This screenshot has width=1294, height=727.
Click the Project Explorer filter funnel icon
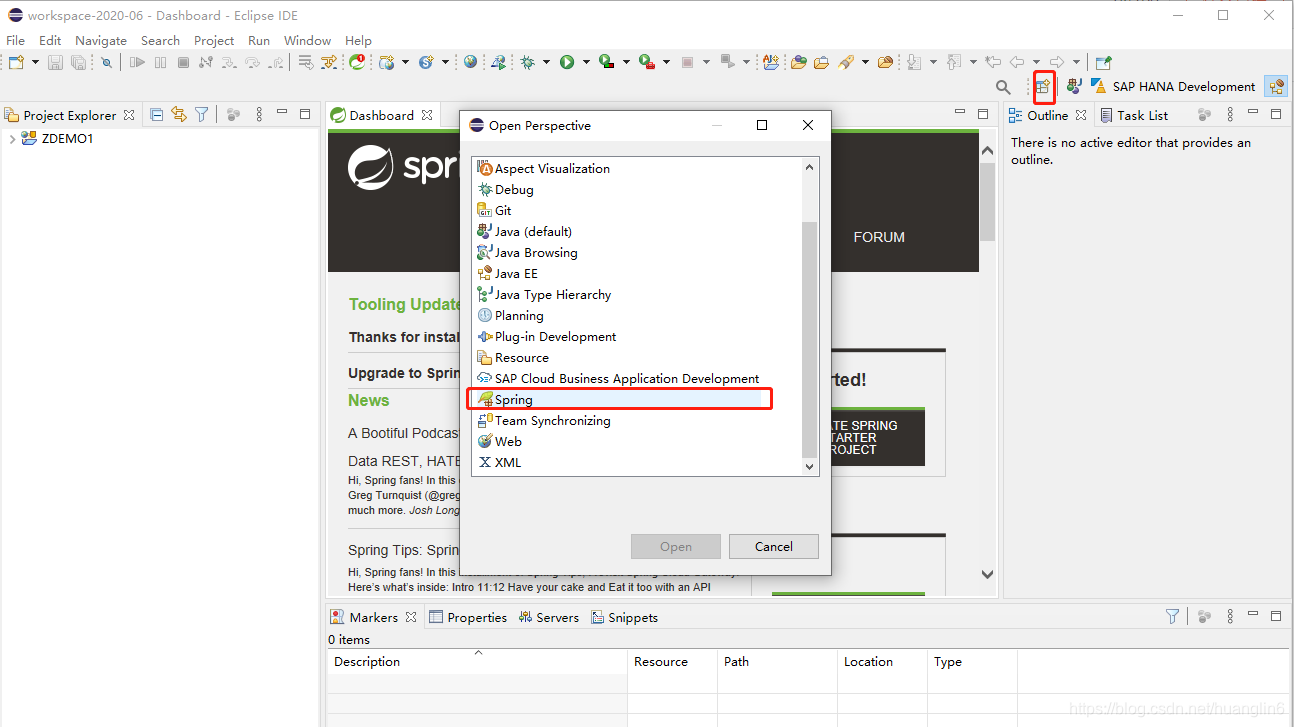(201, 115)
